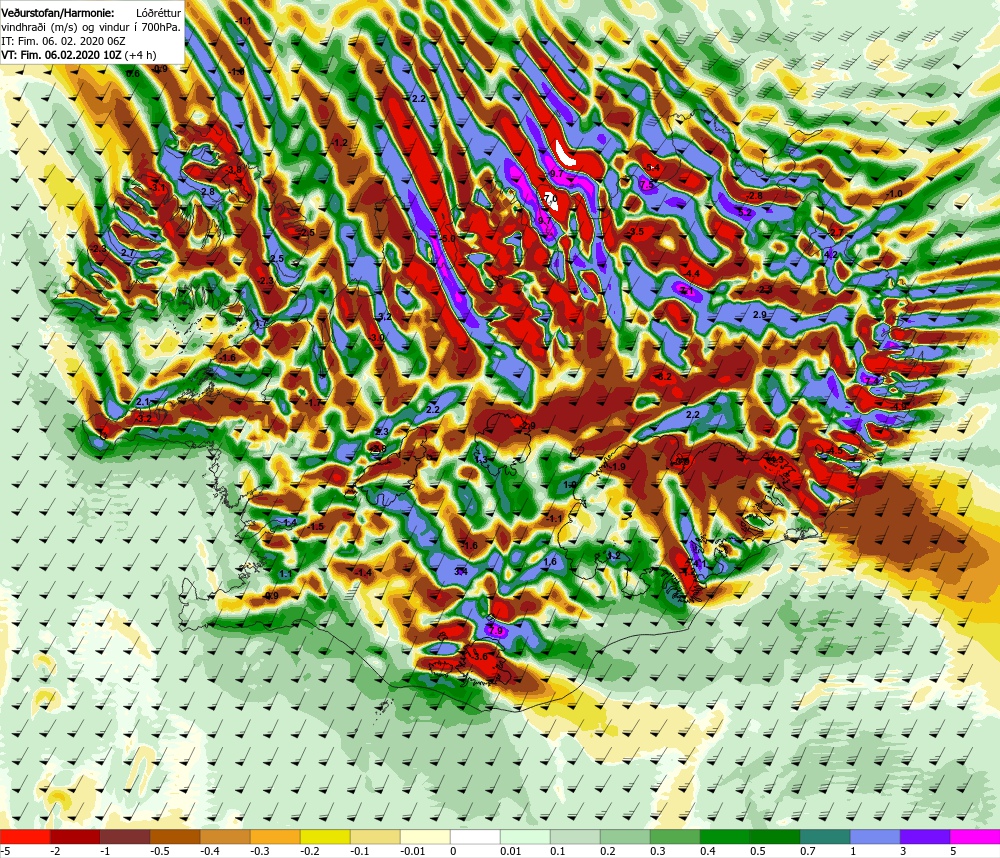Click the "0" legend scale label
The height and width of the screenshot is (858, 1000).
point(453,851)
